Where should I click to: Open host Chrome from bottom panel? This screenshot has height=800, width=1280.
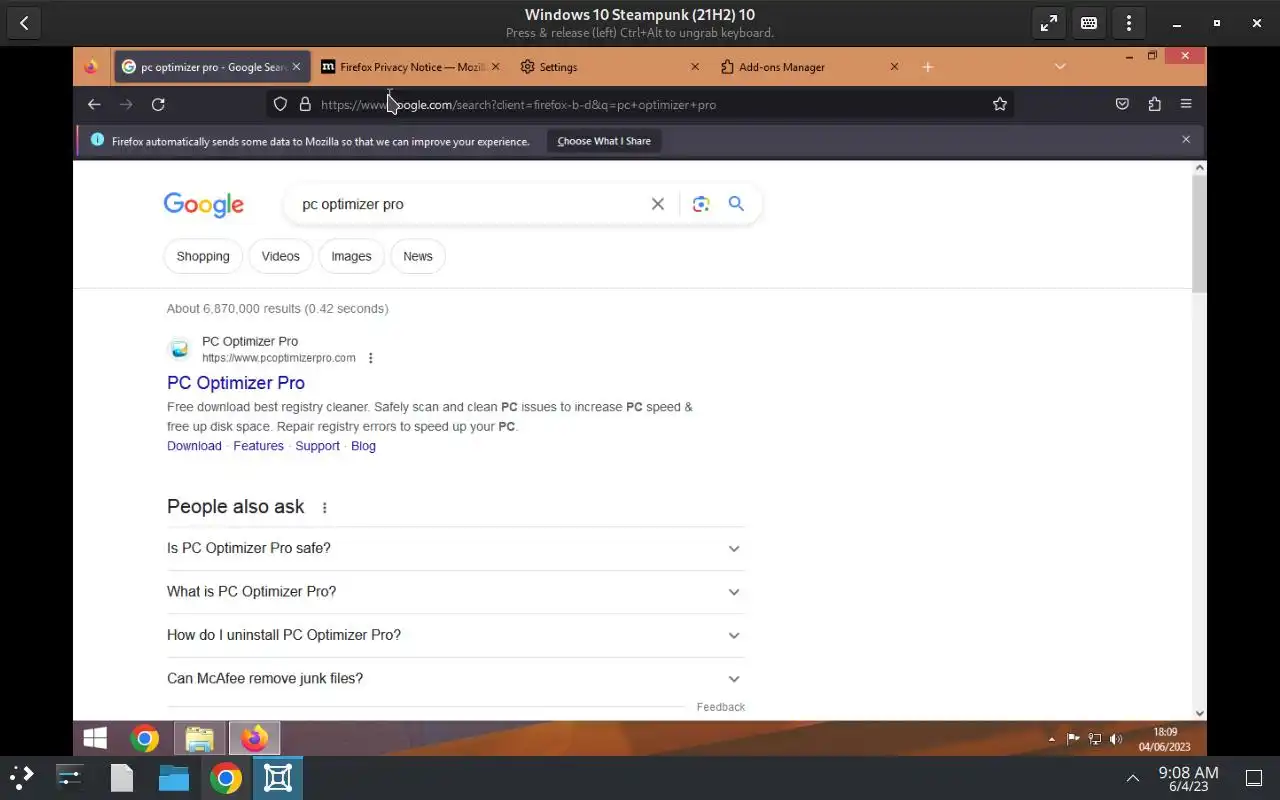[226, 778]
